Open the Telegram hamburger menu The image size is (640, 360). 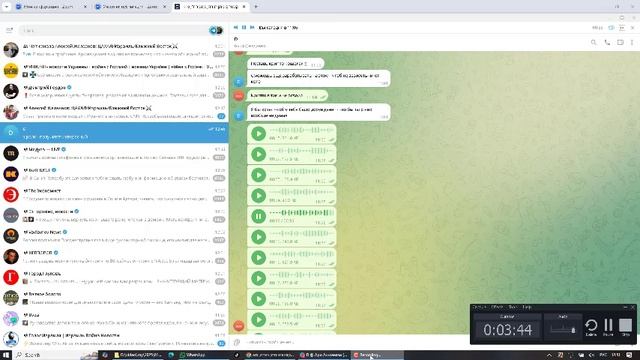9,30
